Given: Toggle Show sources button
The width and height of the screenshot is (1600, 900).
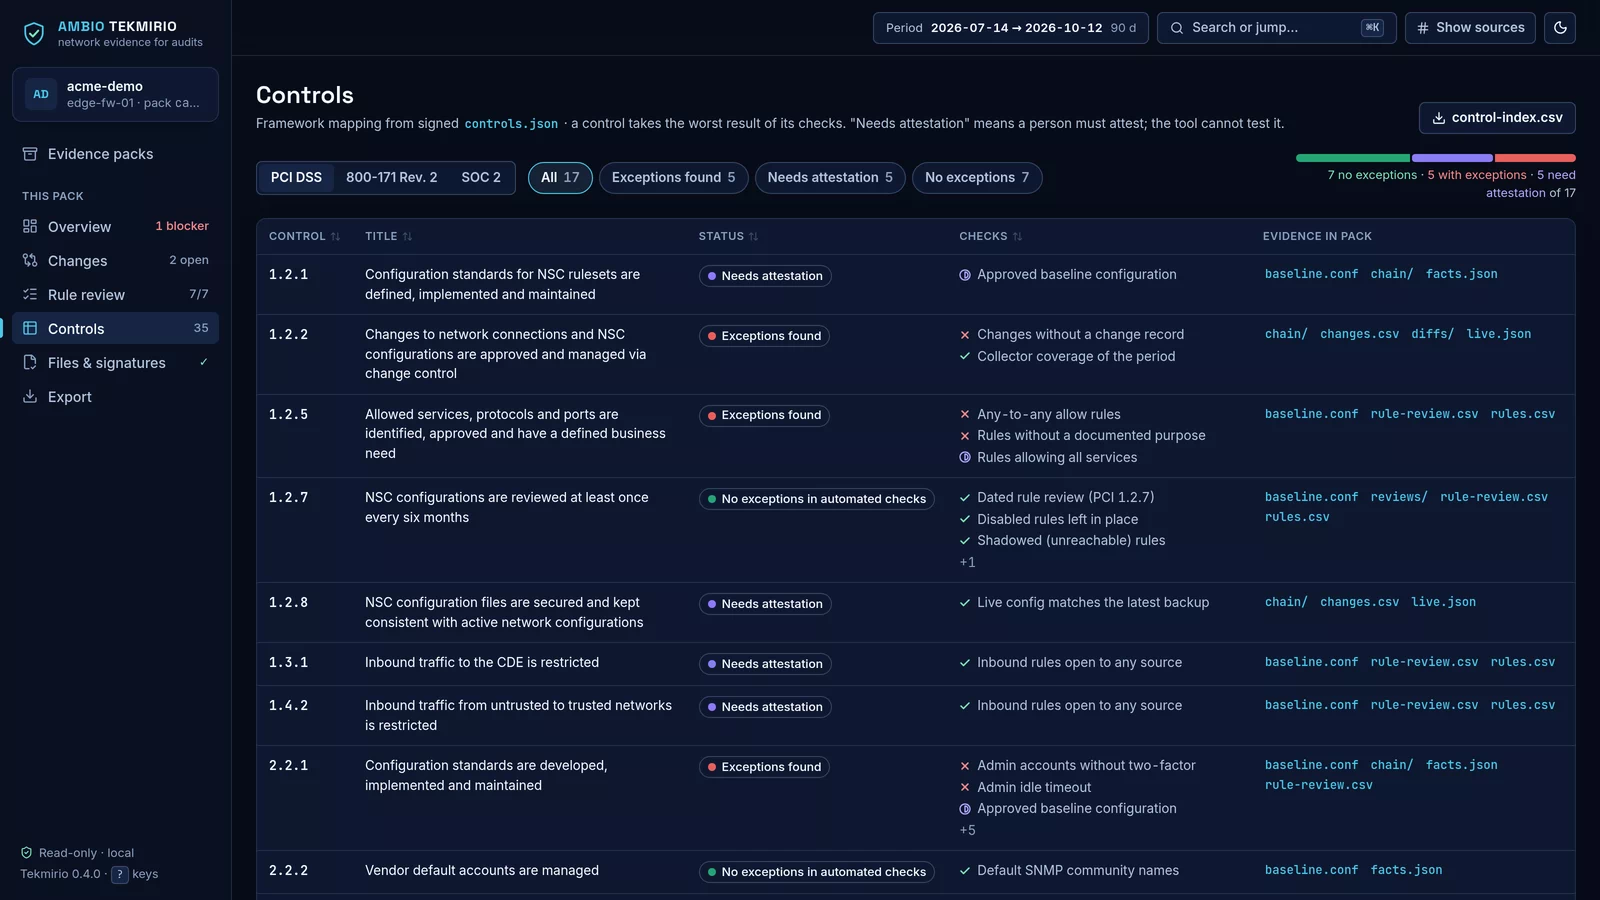Looking at the screenshot, I should pos(1470,28).
